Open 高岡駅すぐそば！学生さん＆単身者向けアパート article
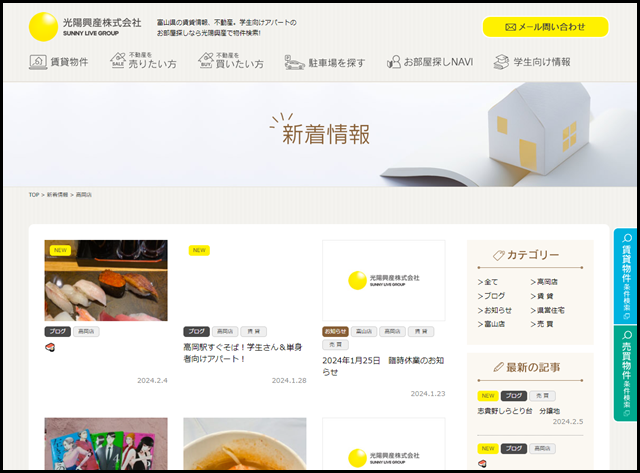 [243, 353]
